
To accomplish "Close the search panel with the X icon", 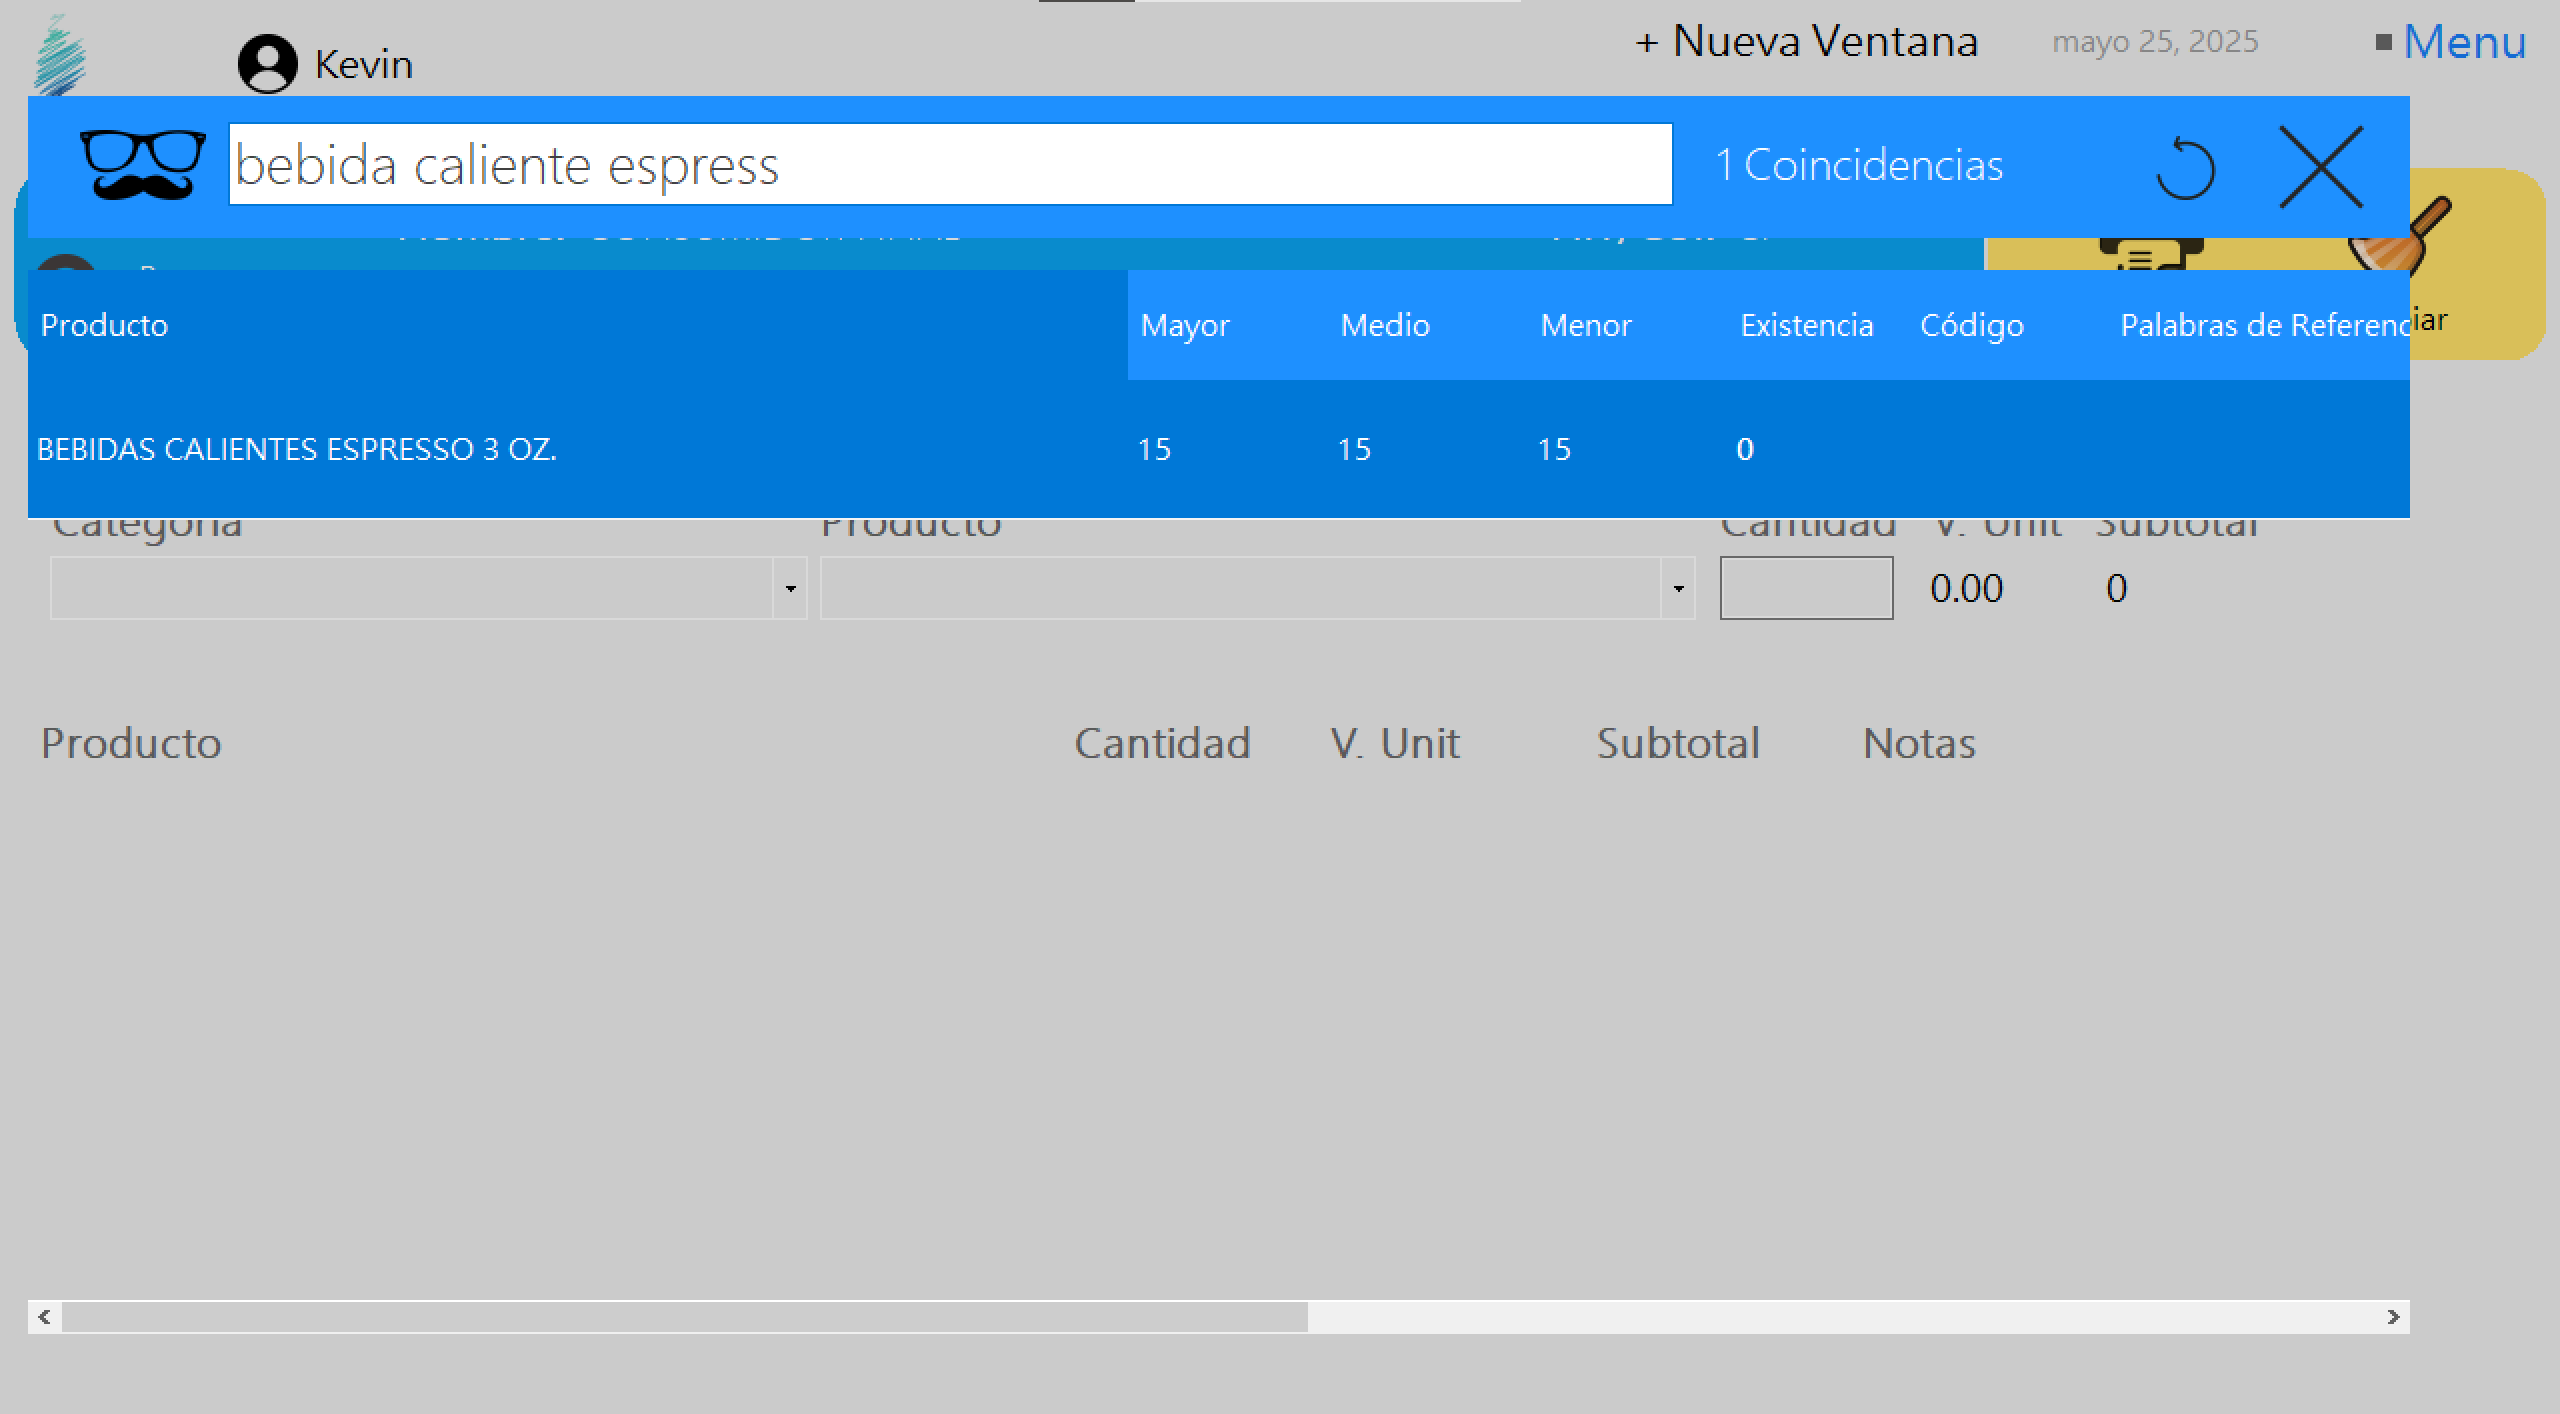I will click(2320, 167).
